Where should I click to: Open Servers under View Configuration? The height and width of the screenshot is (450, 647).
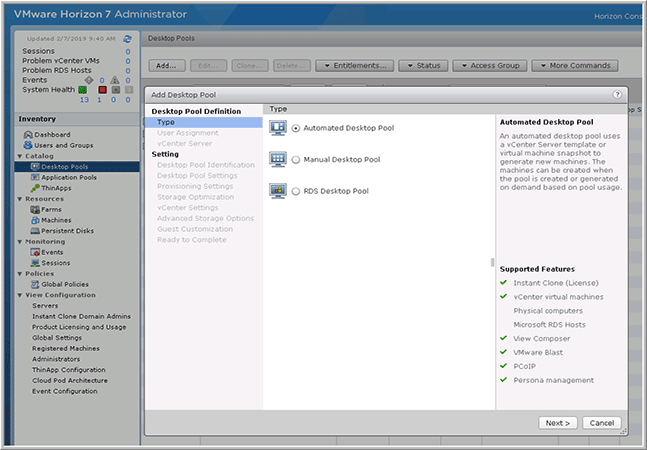(45, 306)
